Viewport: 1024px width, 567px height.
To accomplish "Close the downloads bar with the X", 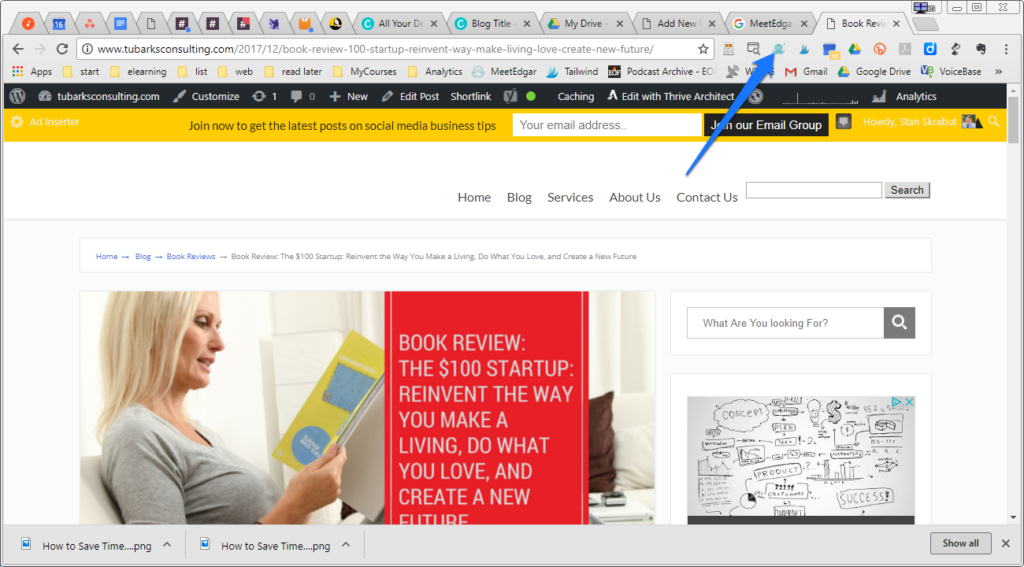I will pos(1006,543).
